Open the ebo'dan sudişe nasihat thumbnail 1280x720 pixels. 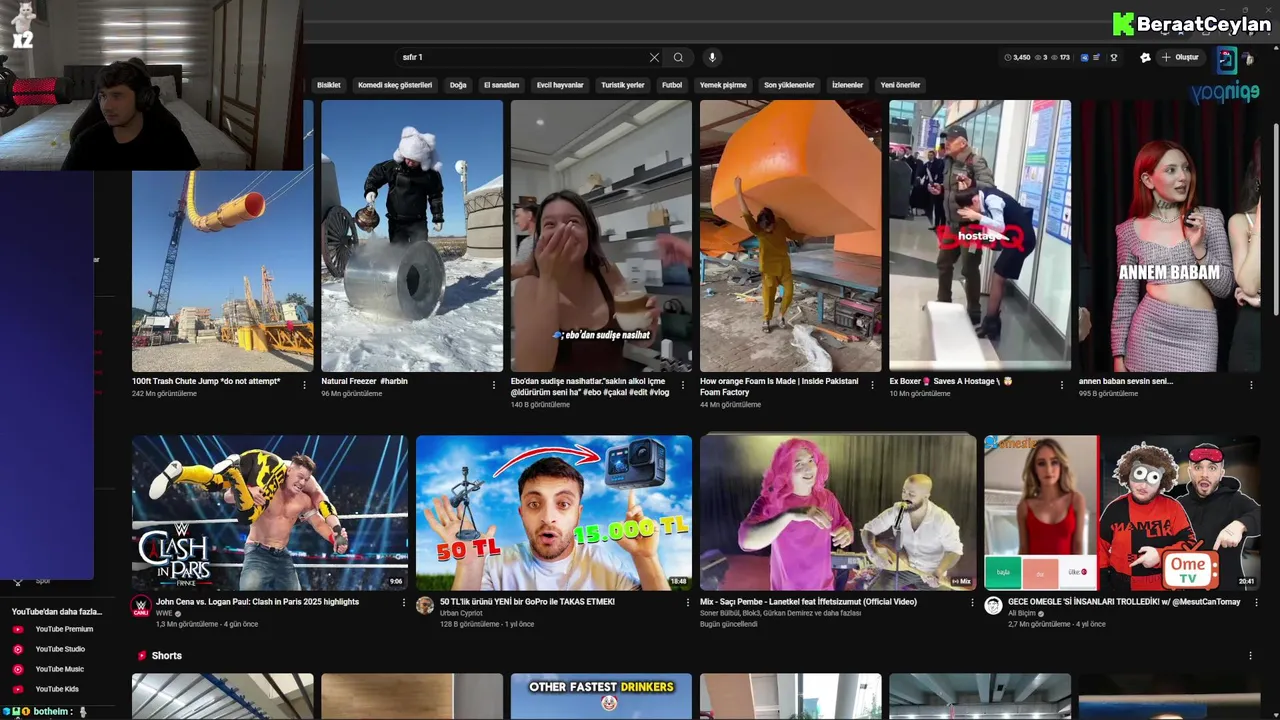[601, 236]
